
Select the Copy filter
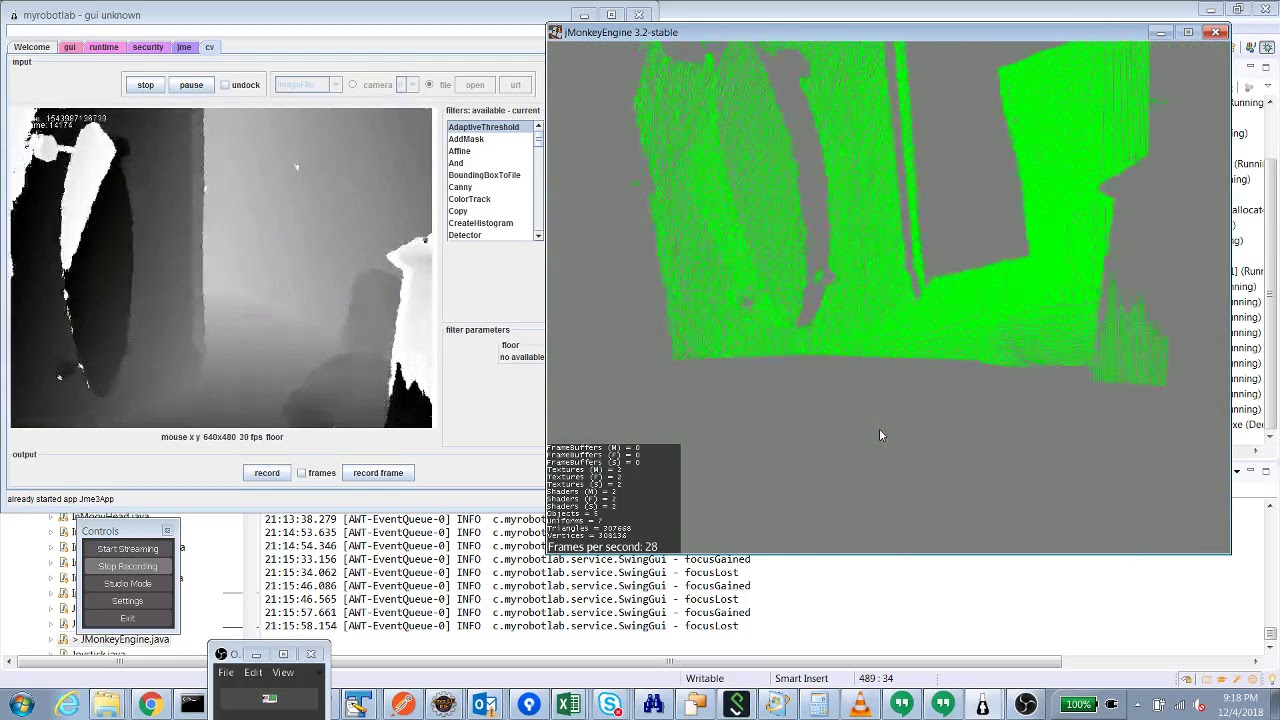[x=490, y=211]
